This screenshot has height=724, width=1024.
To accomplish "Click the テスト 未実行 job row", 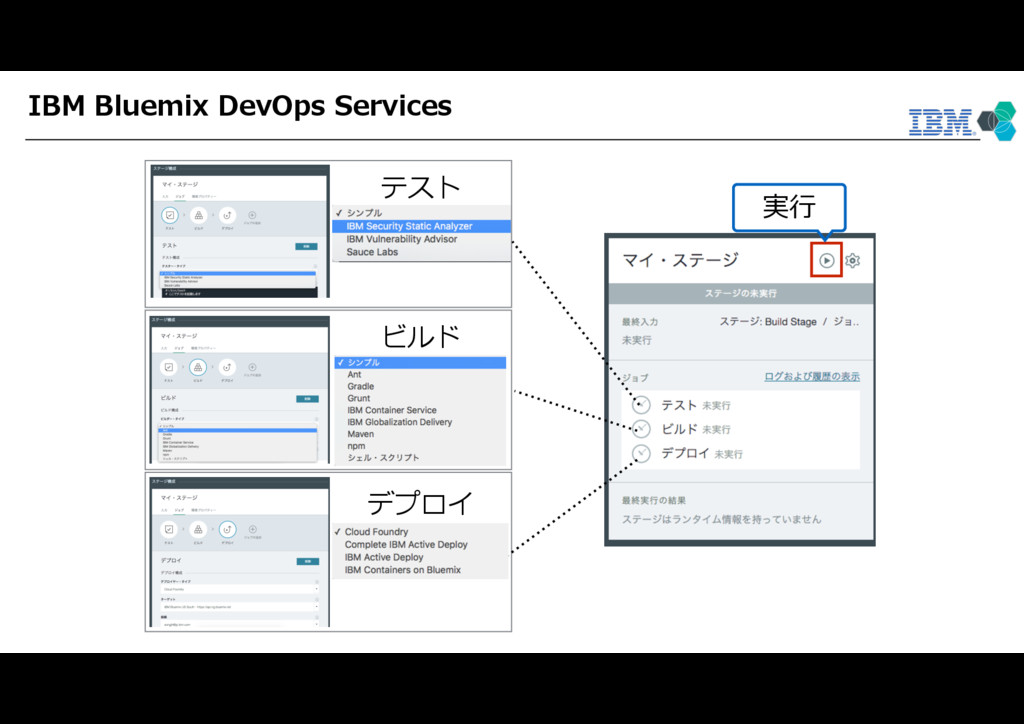I will coord(740,405).
